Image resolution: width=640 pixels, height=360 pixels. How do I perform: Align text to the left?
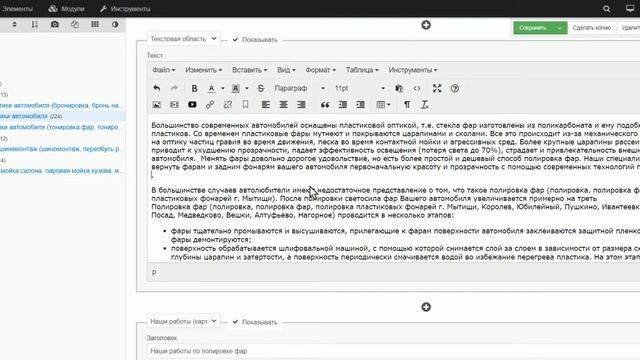[x=266, y=105]
